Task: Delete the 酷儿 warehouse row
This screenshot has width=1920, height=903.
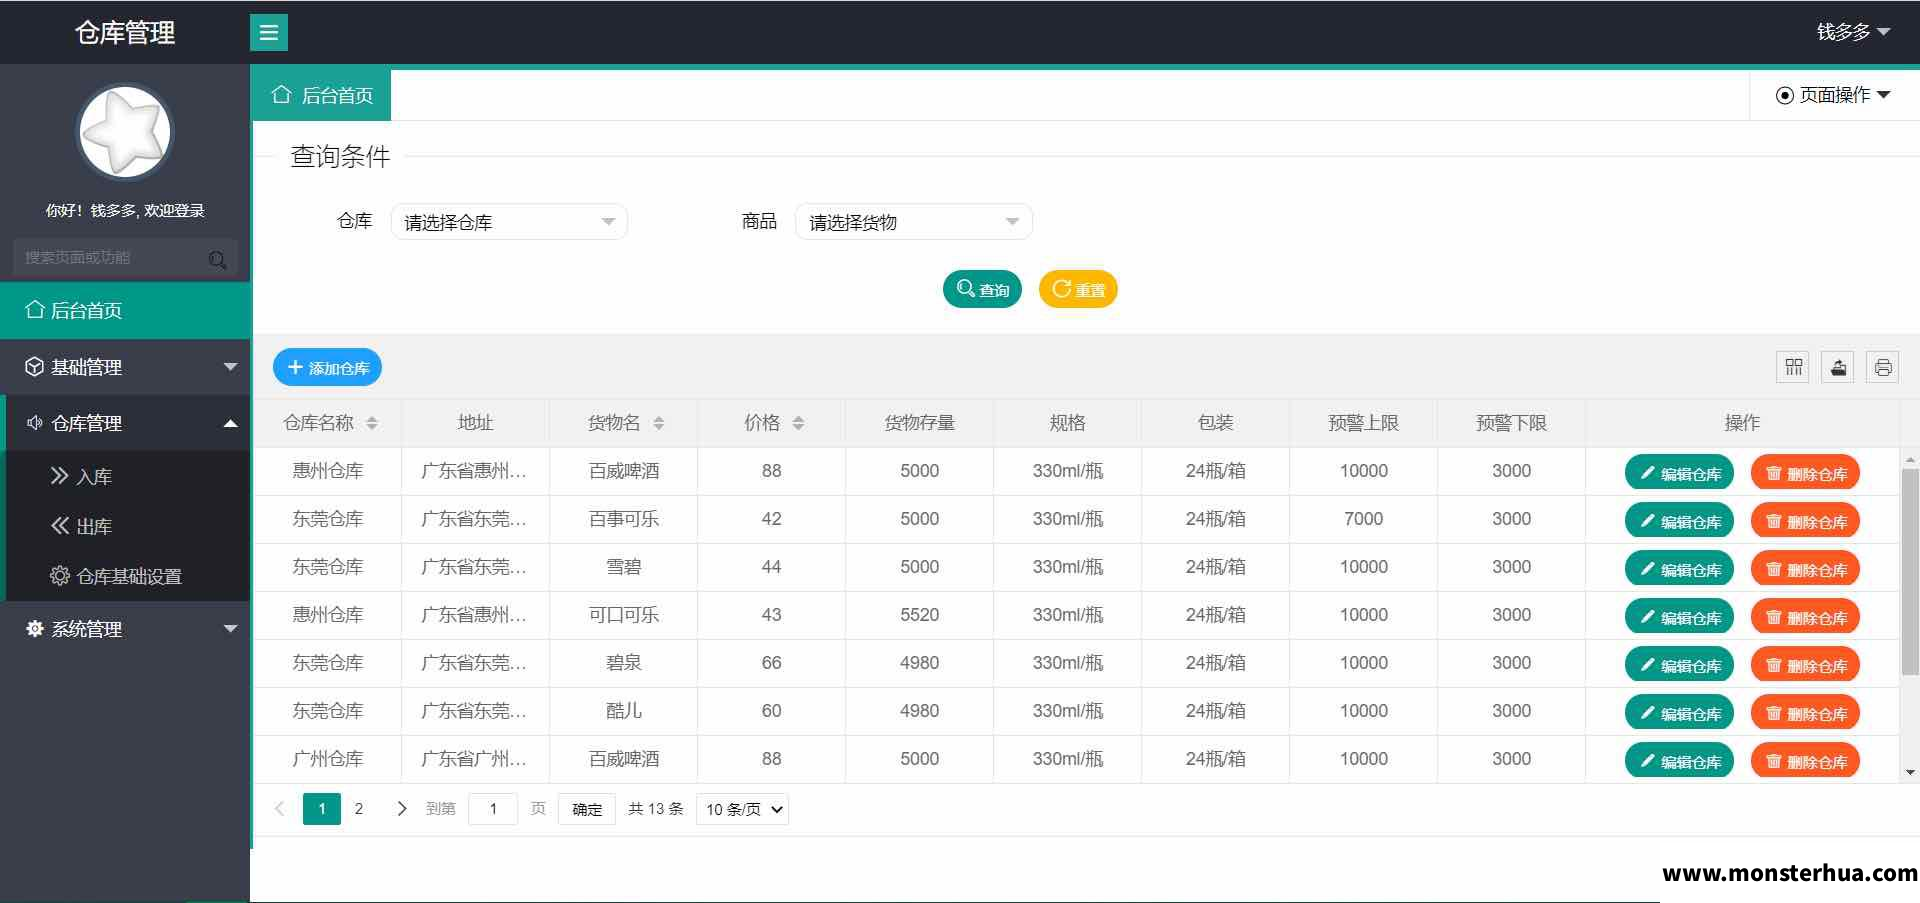Action: coord(1805,713)
